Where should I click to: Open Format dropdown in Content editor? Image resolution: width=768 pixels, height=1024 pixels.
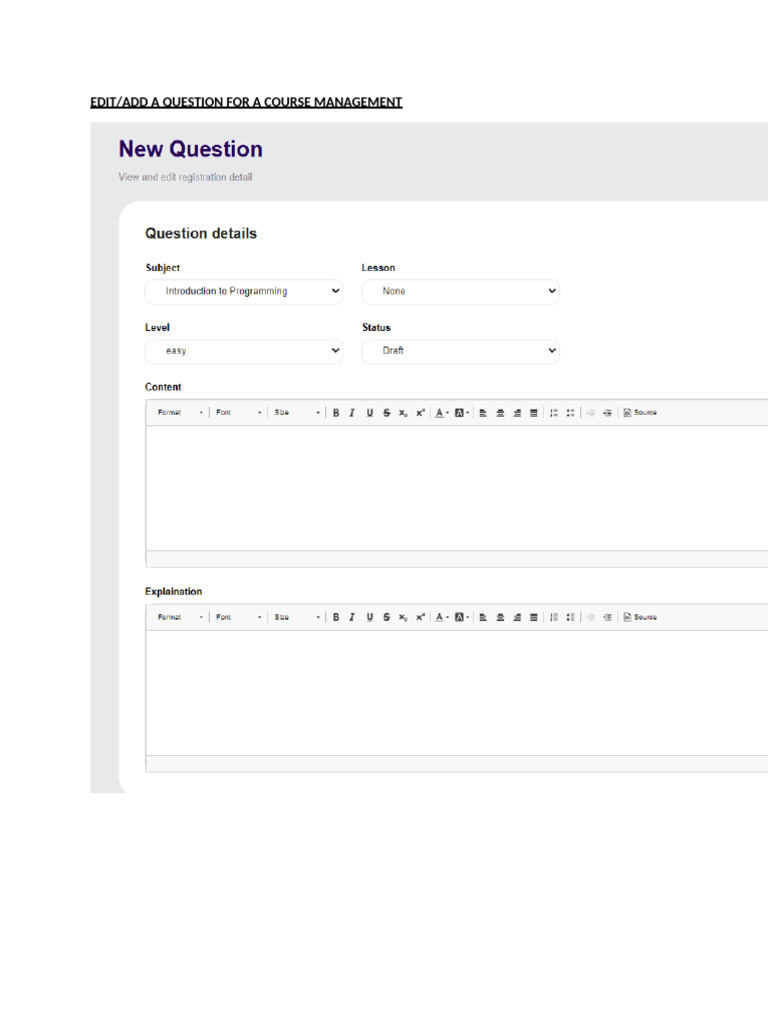point(180,413)
